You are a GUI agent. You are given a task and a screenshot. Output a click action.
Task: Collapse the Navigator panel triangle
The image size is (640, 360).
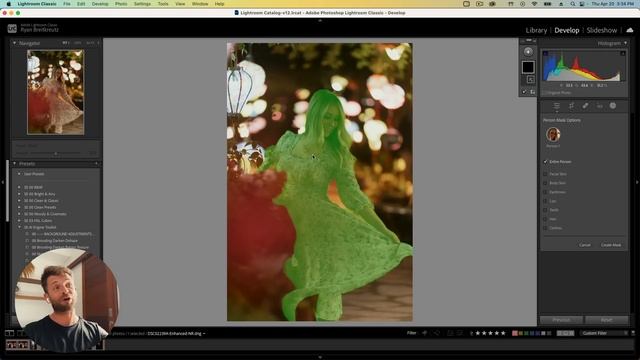[x=15, y=43]
